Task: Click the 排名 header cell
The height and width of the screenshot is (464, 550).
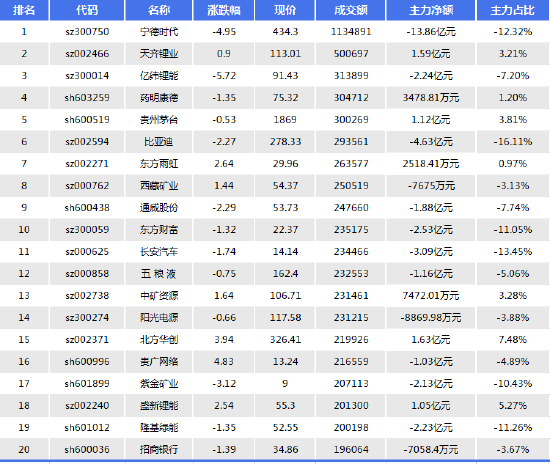Action: (24, 10)
